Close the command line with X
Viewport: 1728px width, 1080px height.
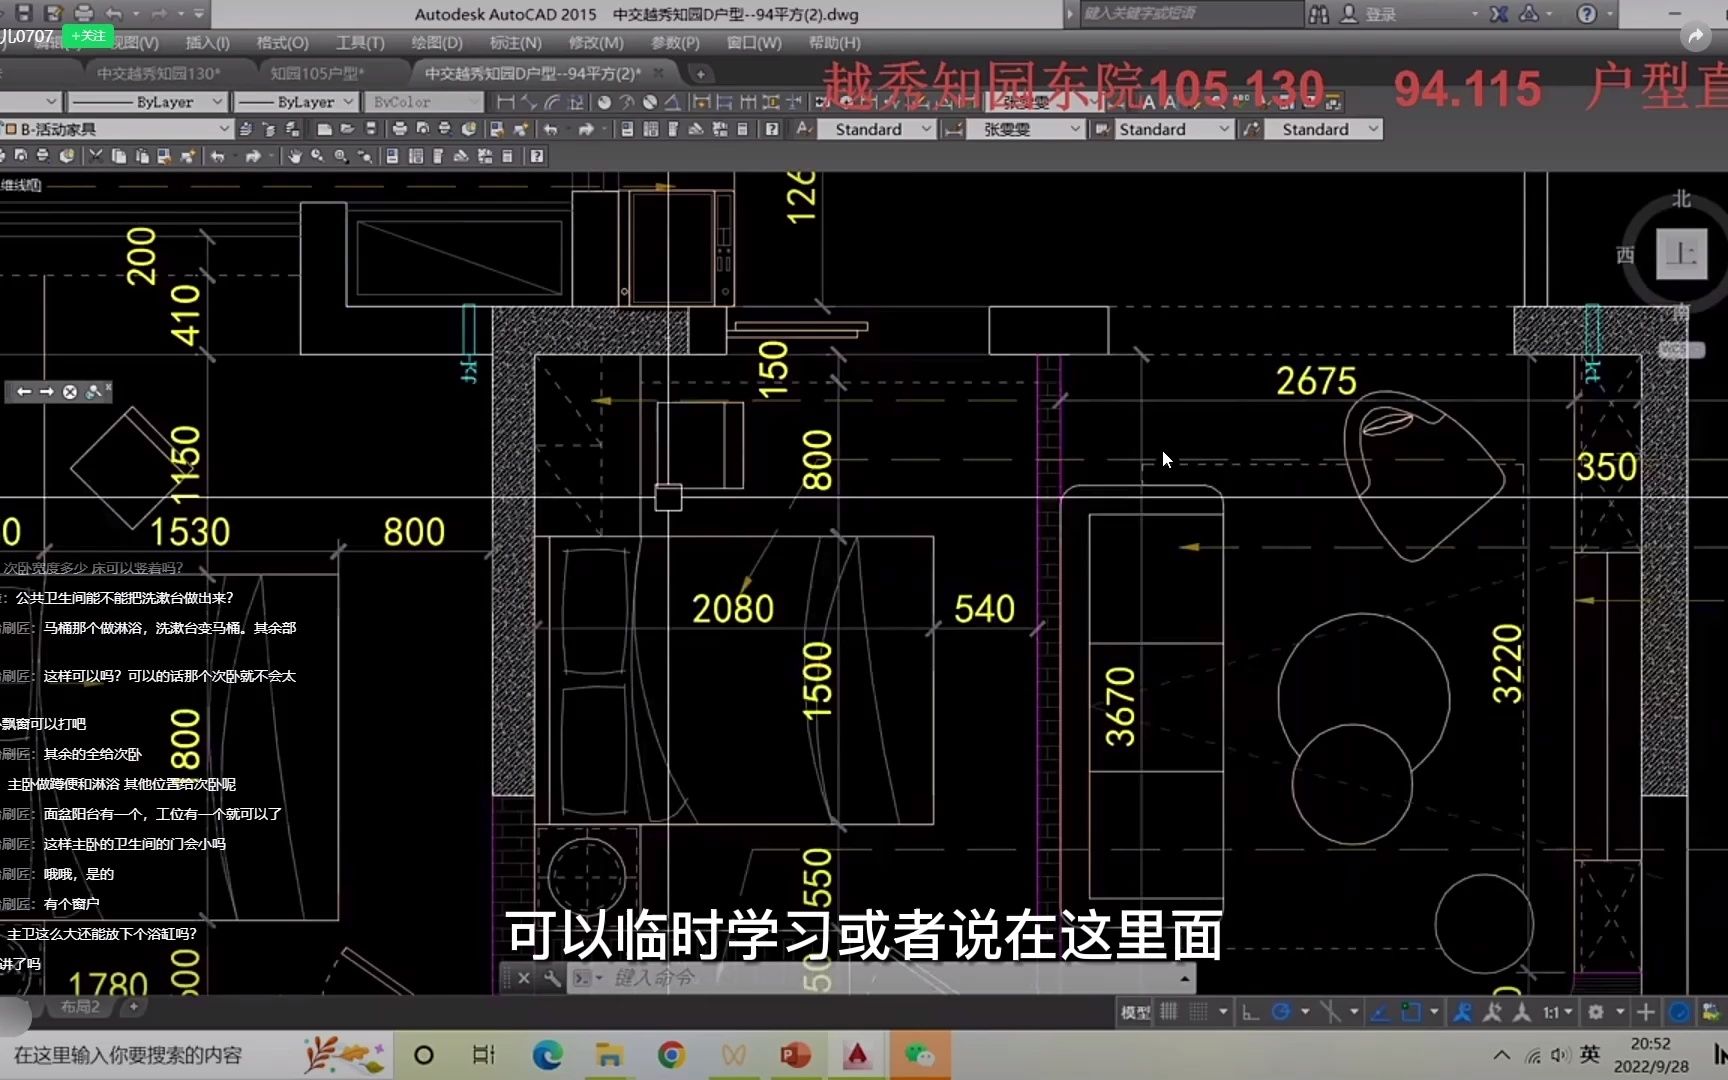523,978
